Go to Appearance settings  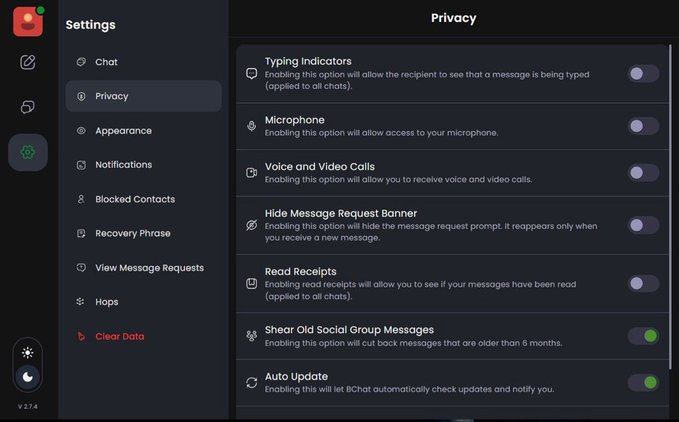tap(143, 130)
